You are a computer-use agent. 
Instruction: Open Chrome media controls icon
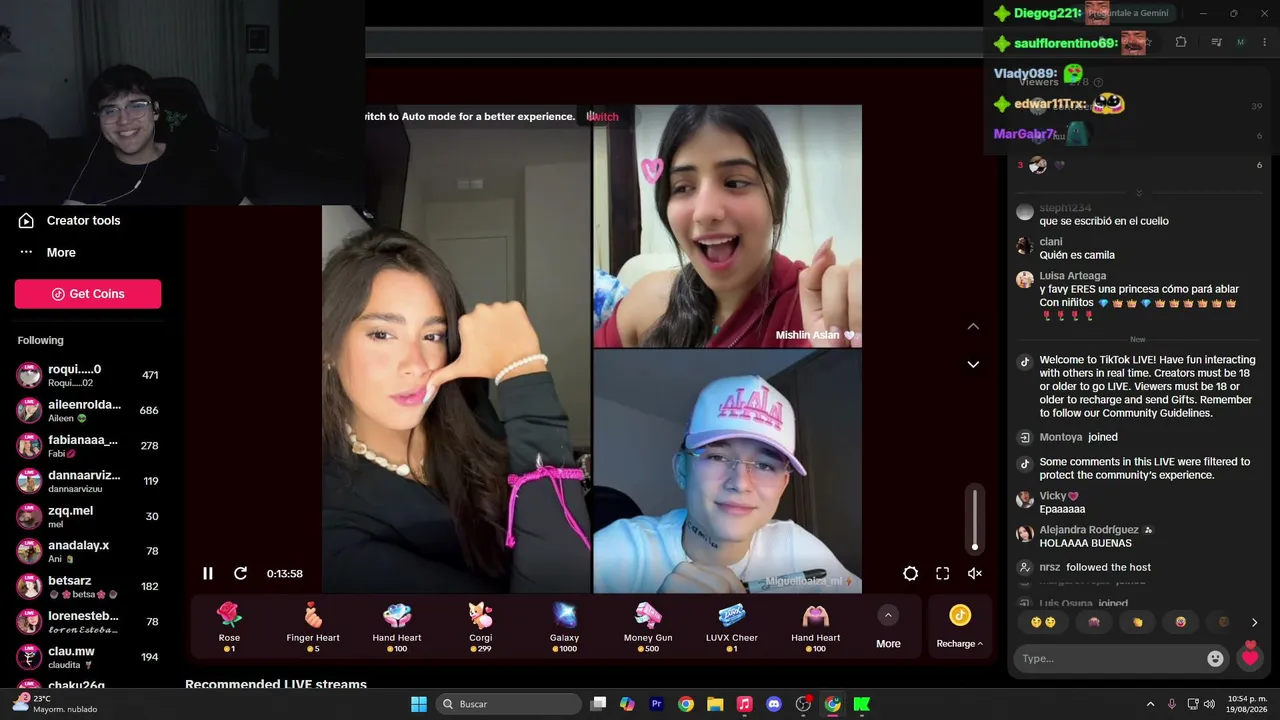[x=1216, y=42]
